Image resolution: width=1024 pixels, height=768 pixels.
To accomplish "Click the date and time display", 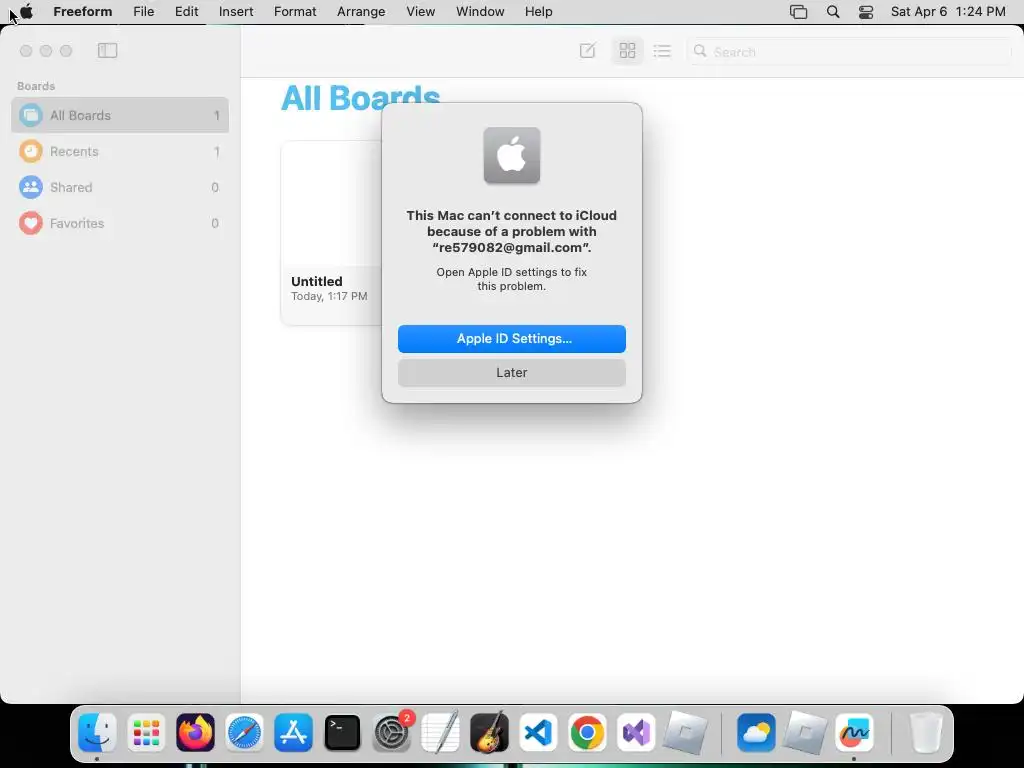I will pyautogui.click(x=948, y=12).
